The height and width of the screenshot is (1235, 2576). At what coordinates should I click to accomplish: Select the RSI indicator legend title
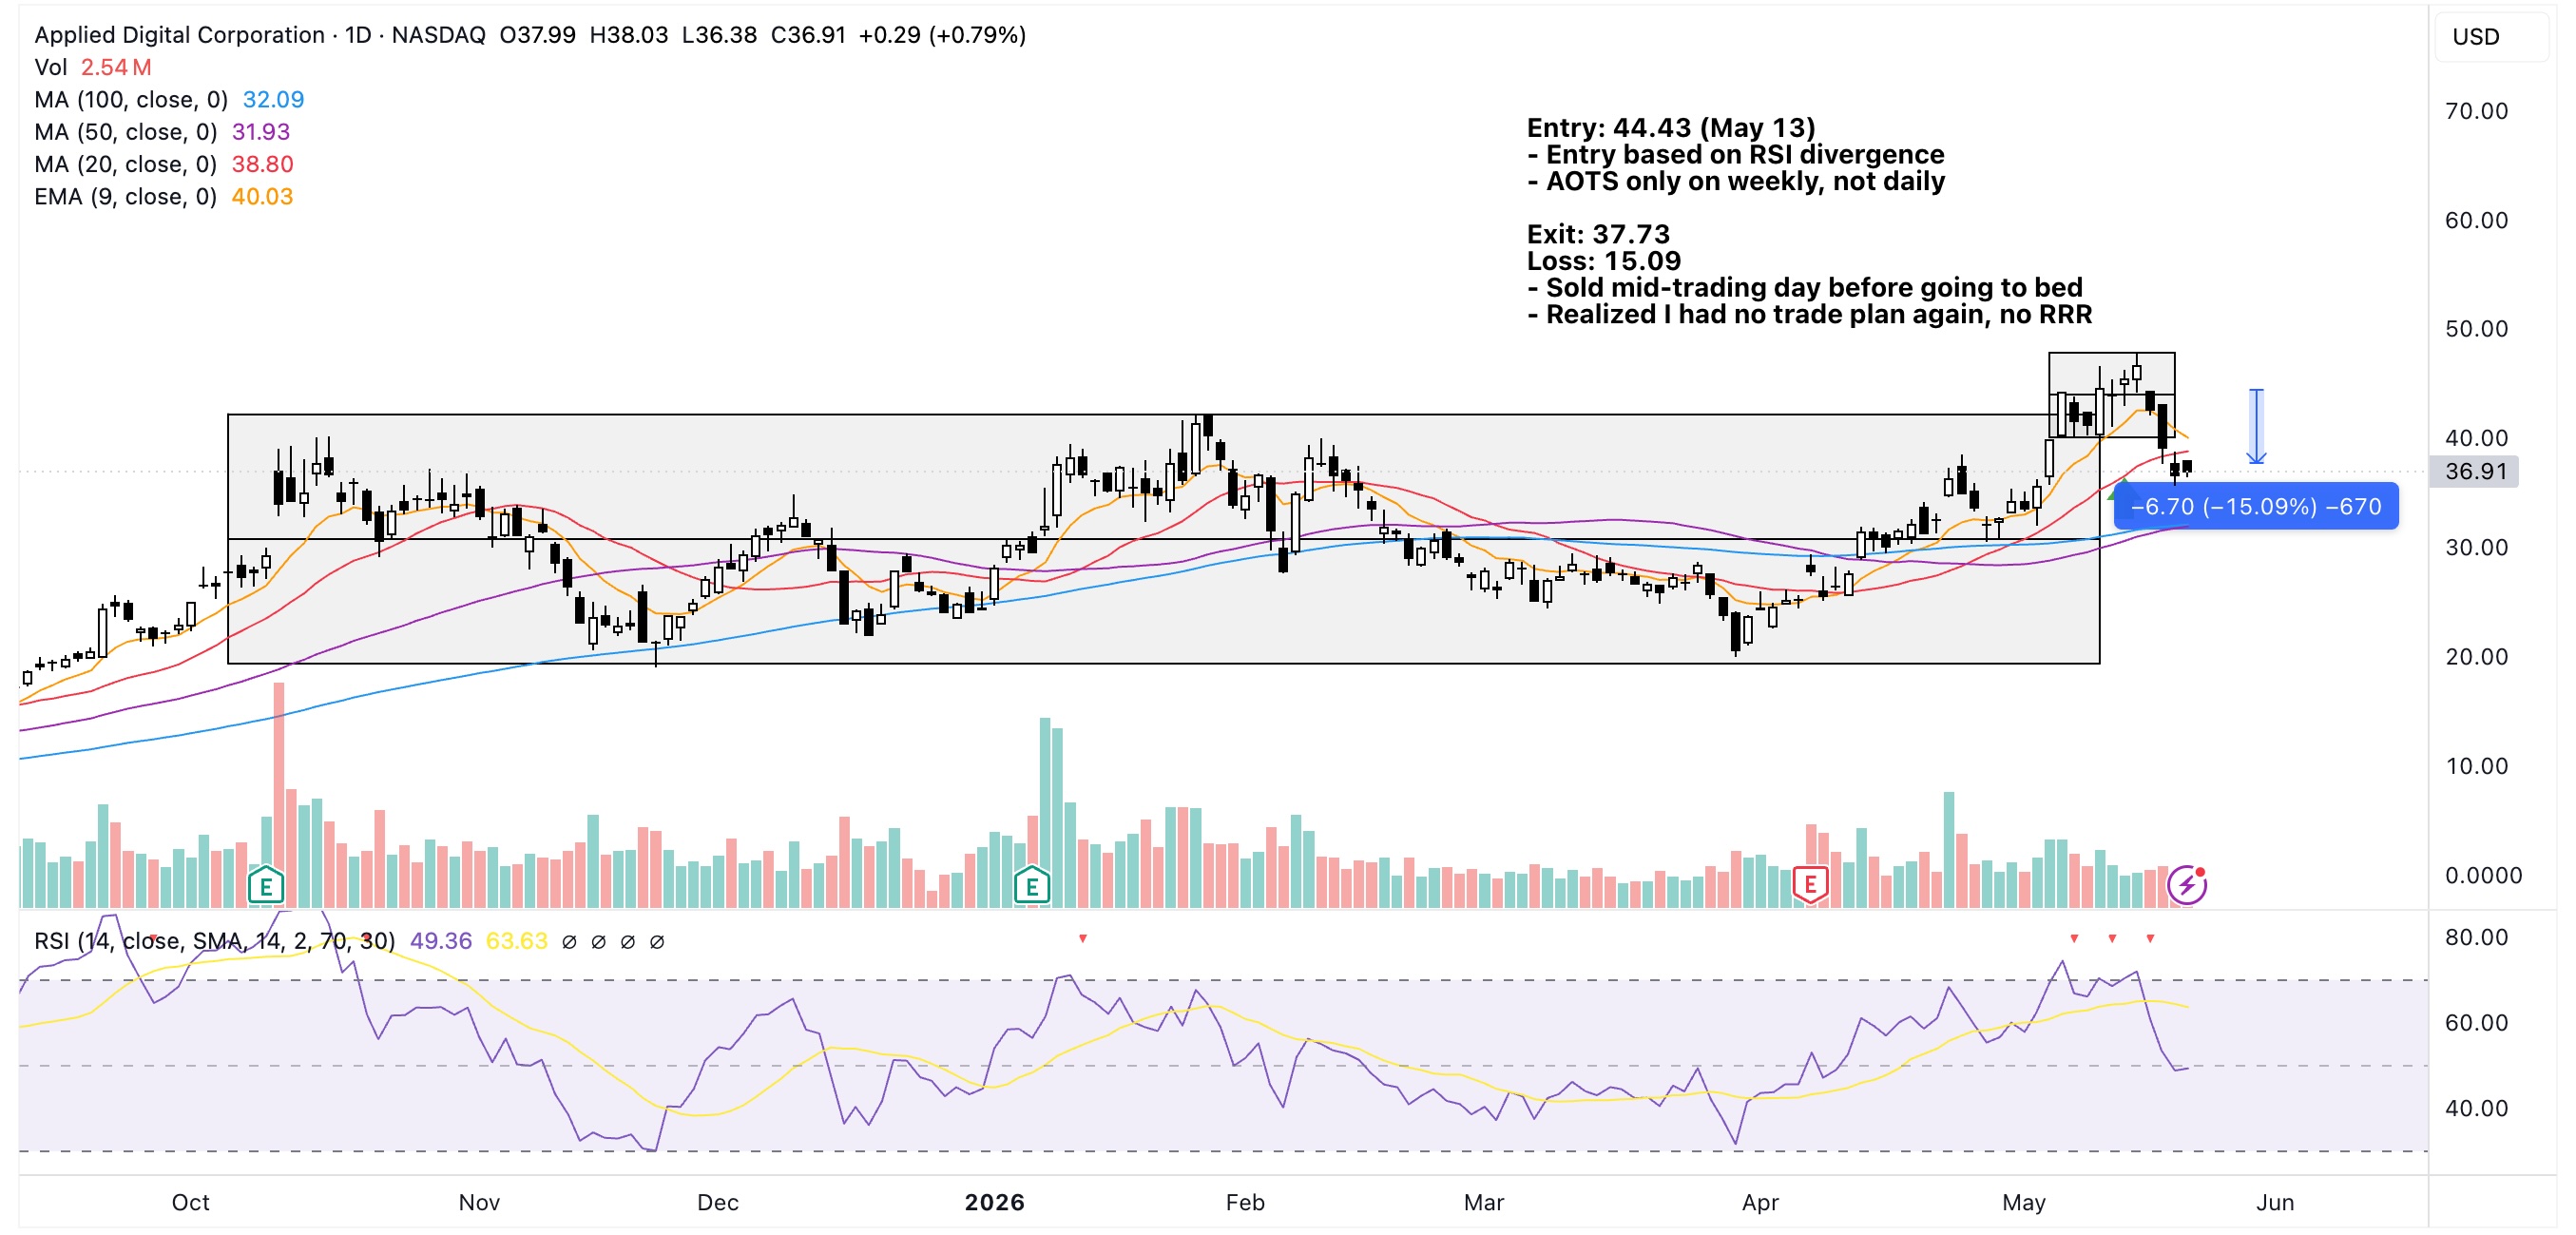point(215,941)
